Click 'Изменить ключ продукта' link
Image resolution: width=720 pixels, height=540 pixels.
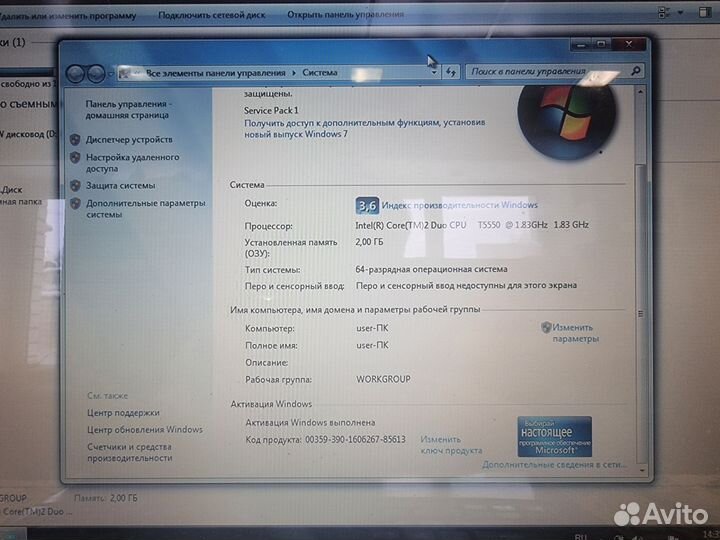click(451, 445)
